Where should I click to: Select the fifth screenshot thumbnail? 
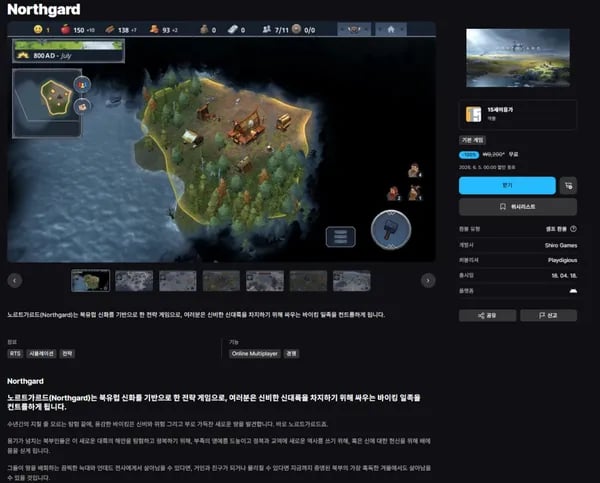point(265,281)
